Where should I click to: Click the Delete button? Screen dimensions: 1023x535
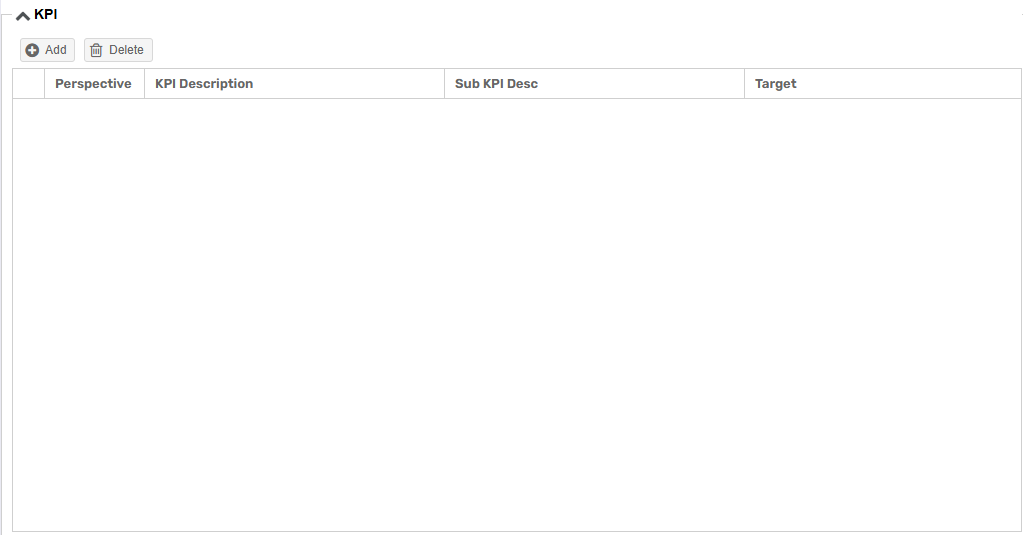(118, 50)
